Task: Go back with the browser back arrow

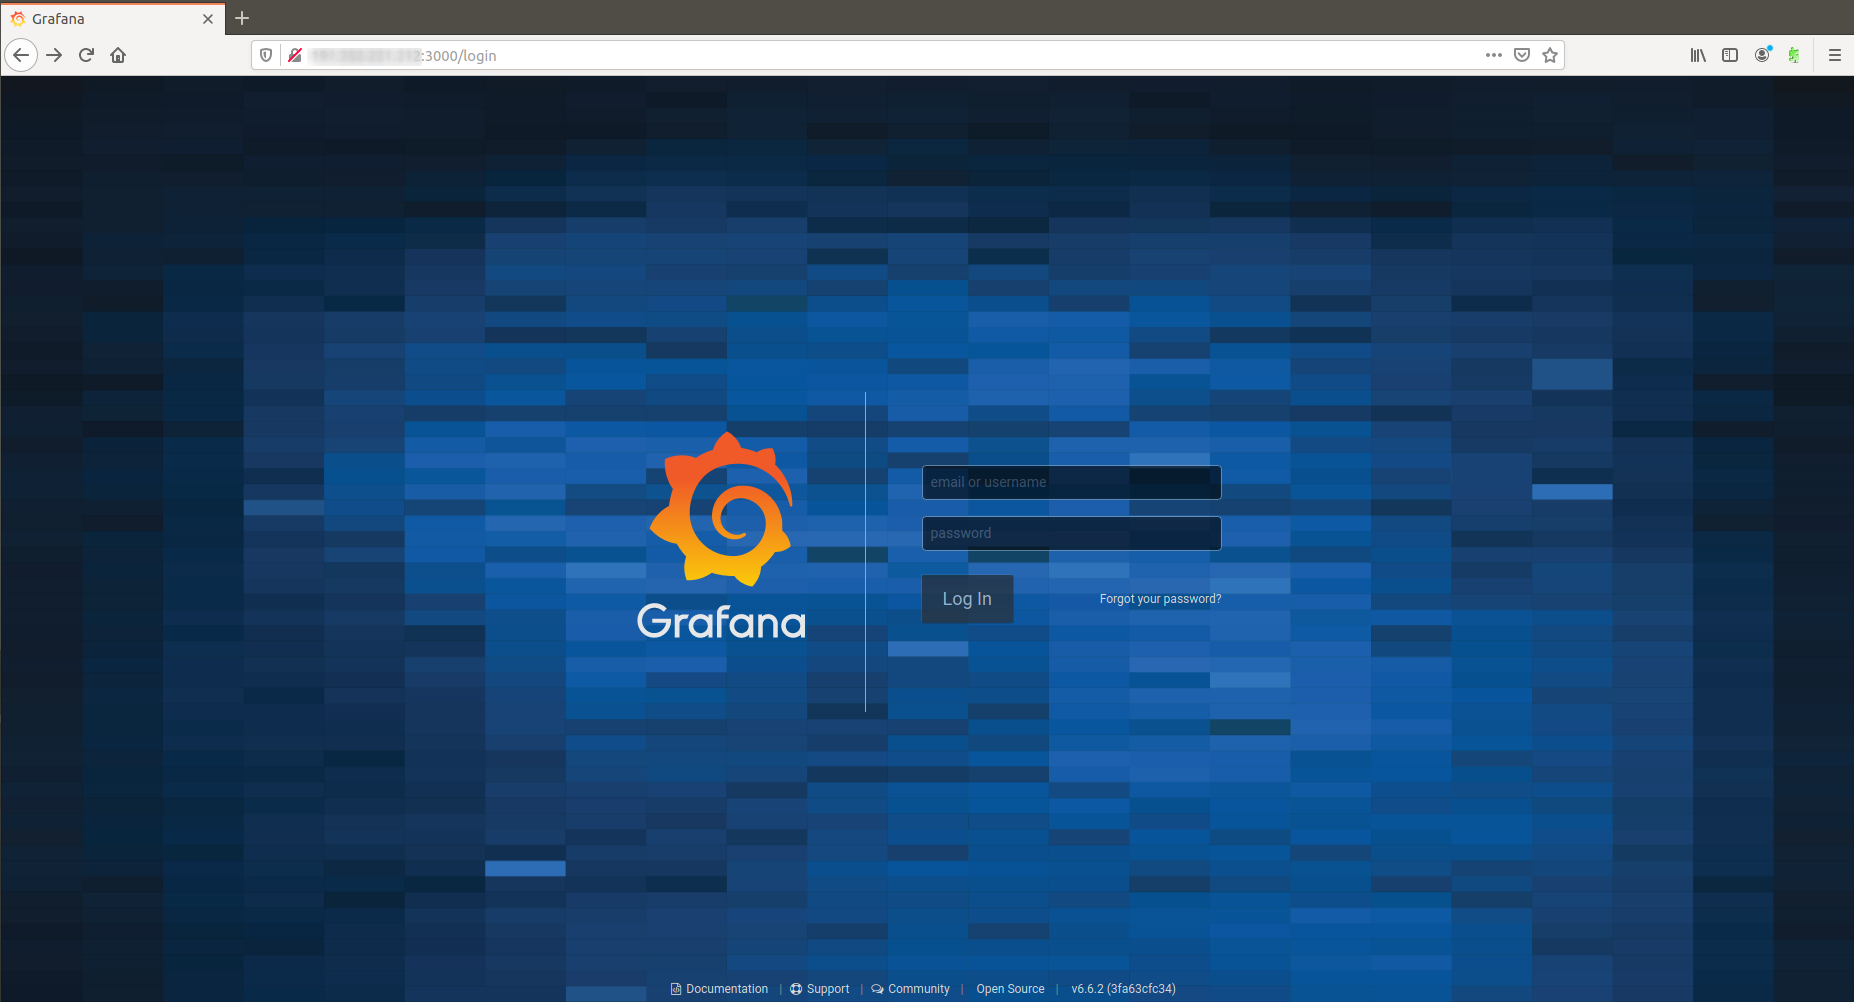Action: (x=21, y=55)
